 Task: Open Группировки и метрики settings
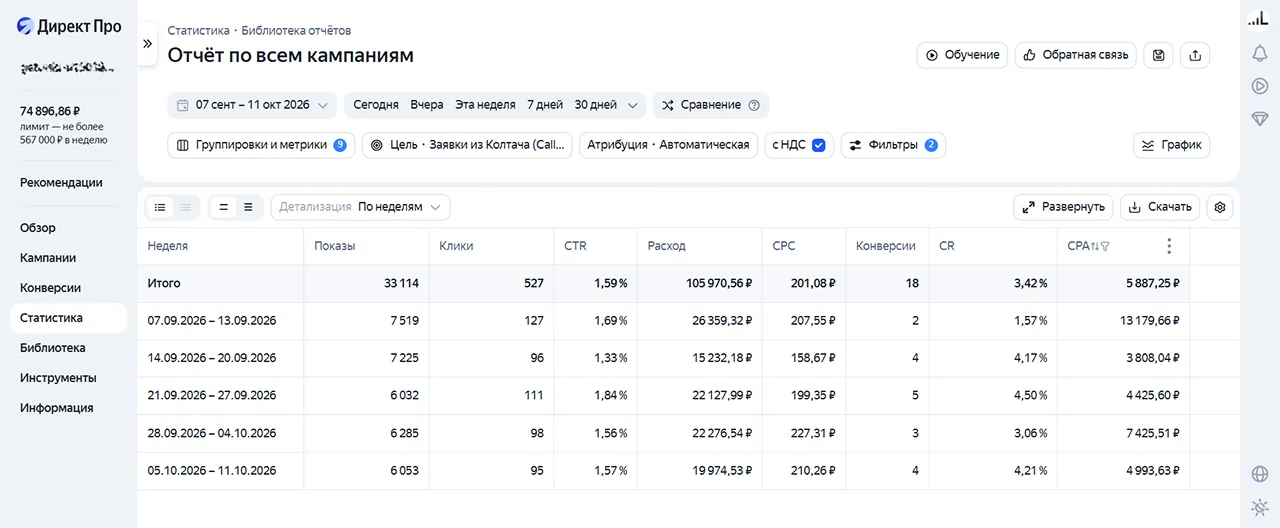tap(262, 145)
